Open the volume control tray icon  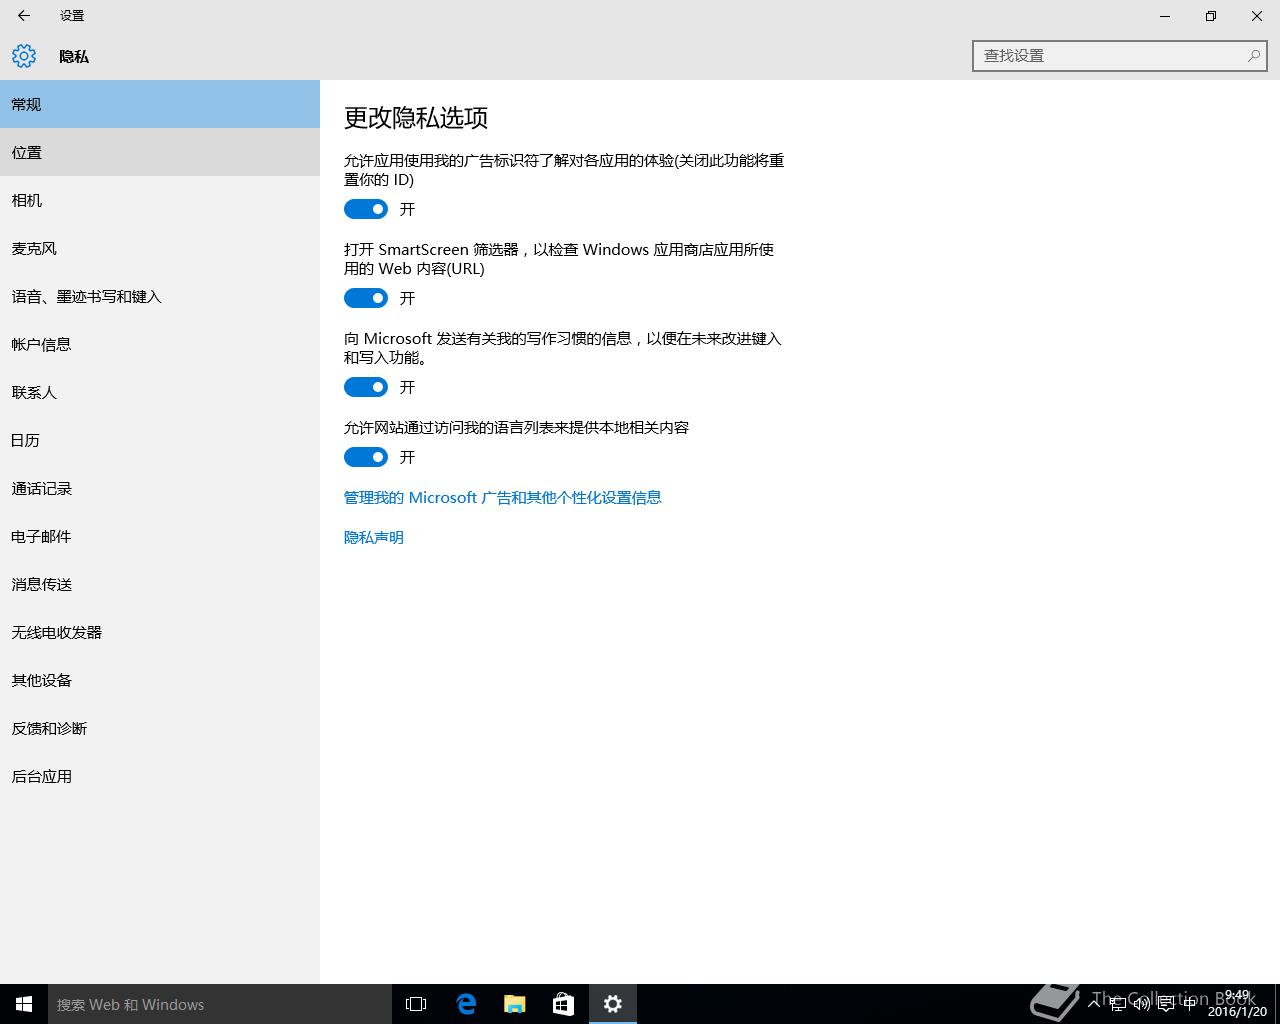coord(1142,1004)
